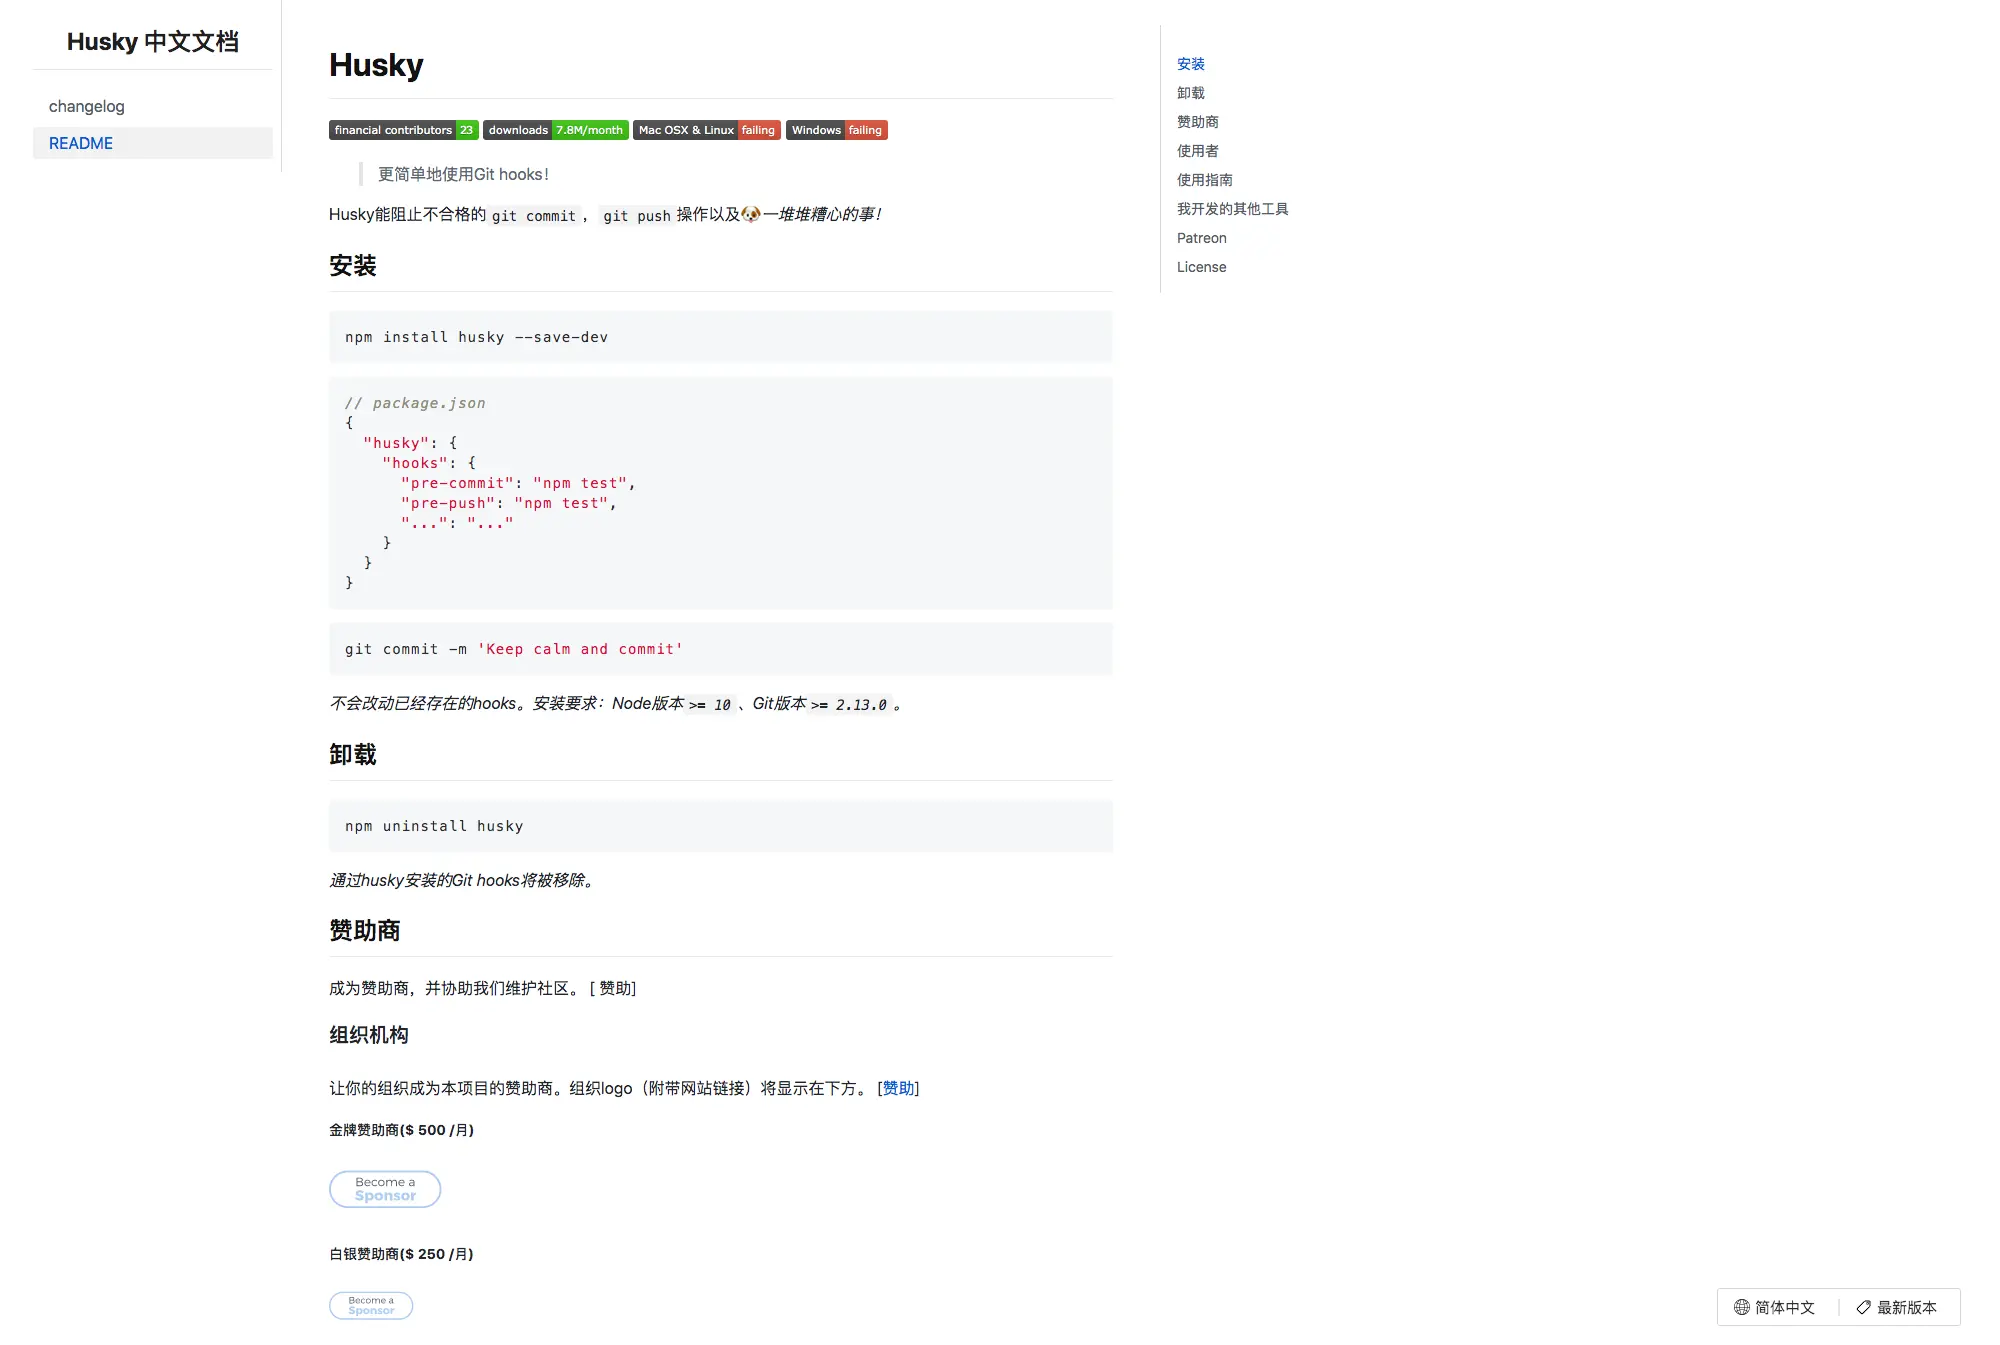This screenshot has width=2000, height=1345.
Task: Click silver tier Become a Sponsor image
Action: [371, 1306]
